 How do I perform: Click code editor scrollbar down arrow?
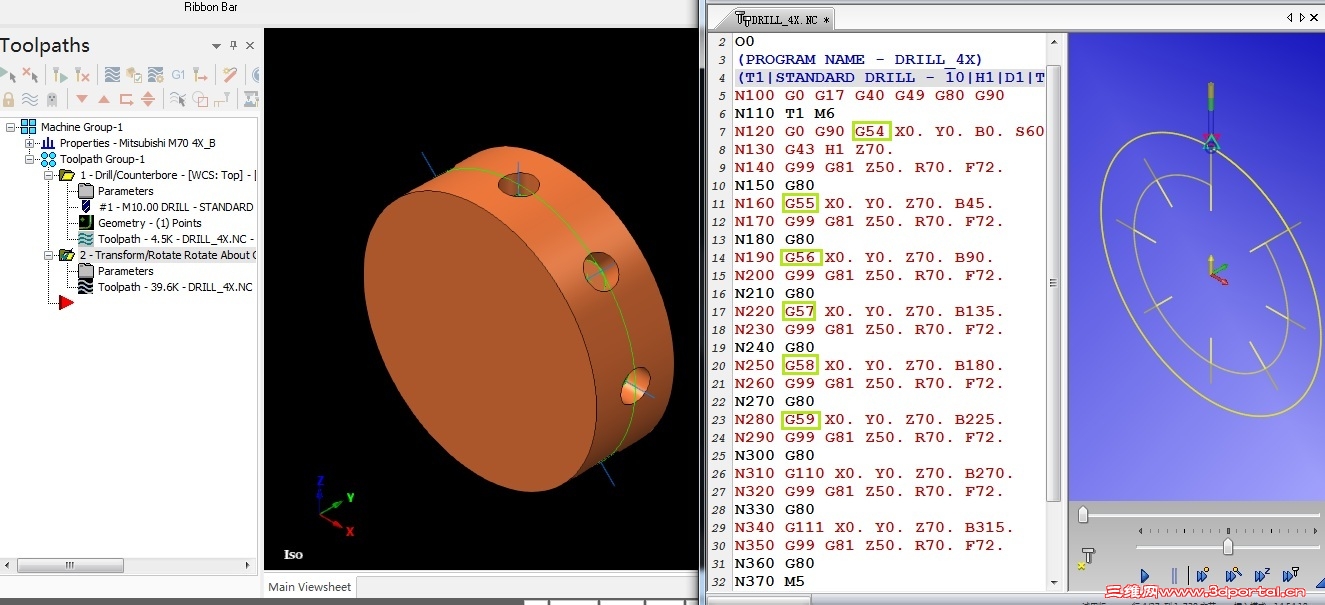tap(1053, 582)
